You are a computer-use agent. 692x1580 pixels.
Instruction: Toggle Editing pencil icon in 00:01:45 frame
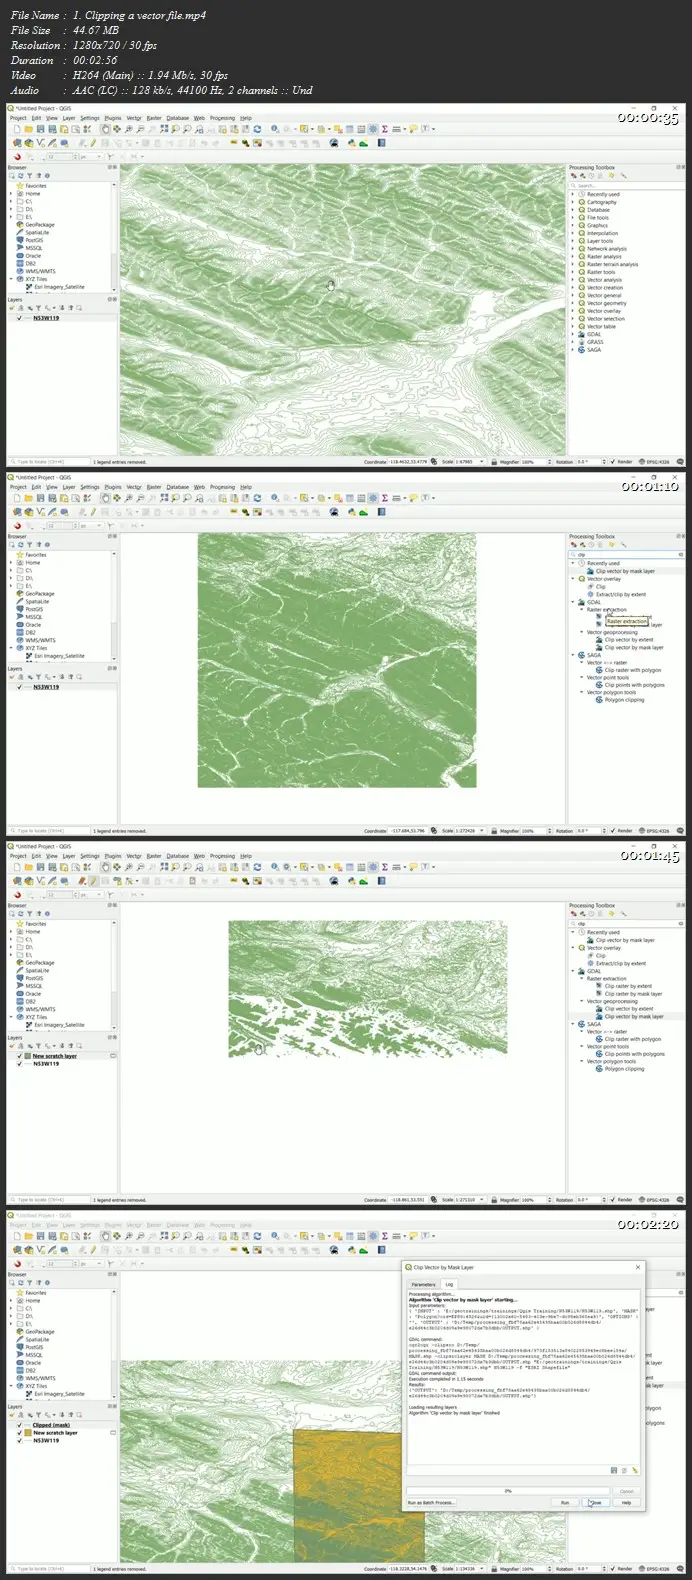[93, 881]
